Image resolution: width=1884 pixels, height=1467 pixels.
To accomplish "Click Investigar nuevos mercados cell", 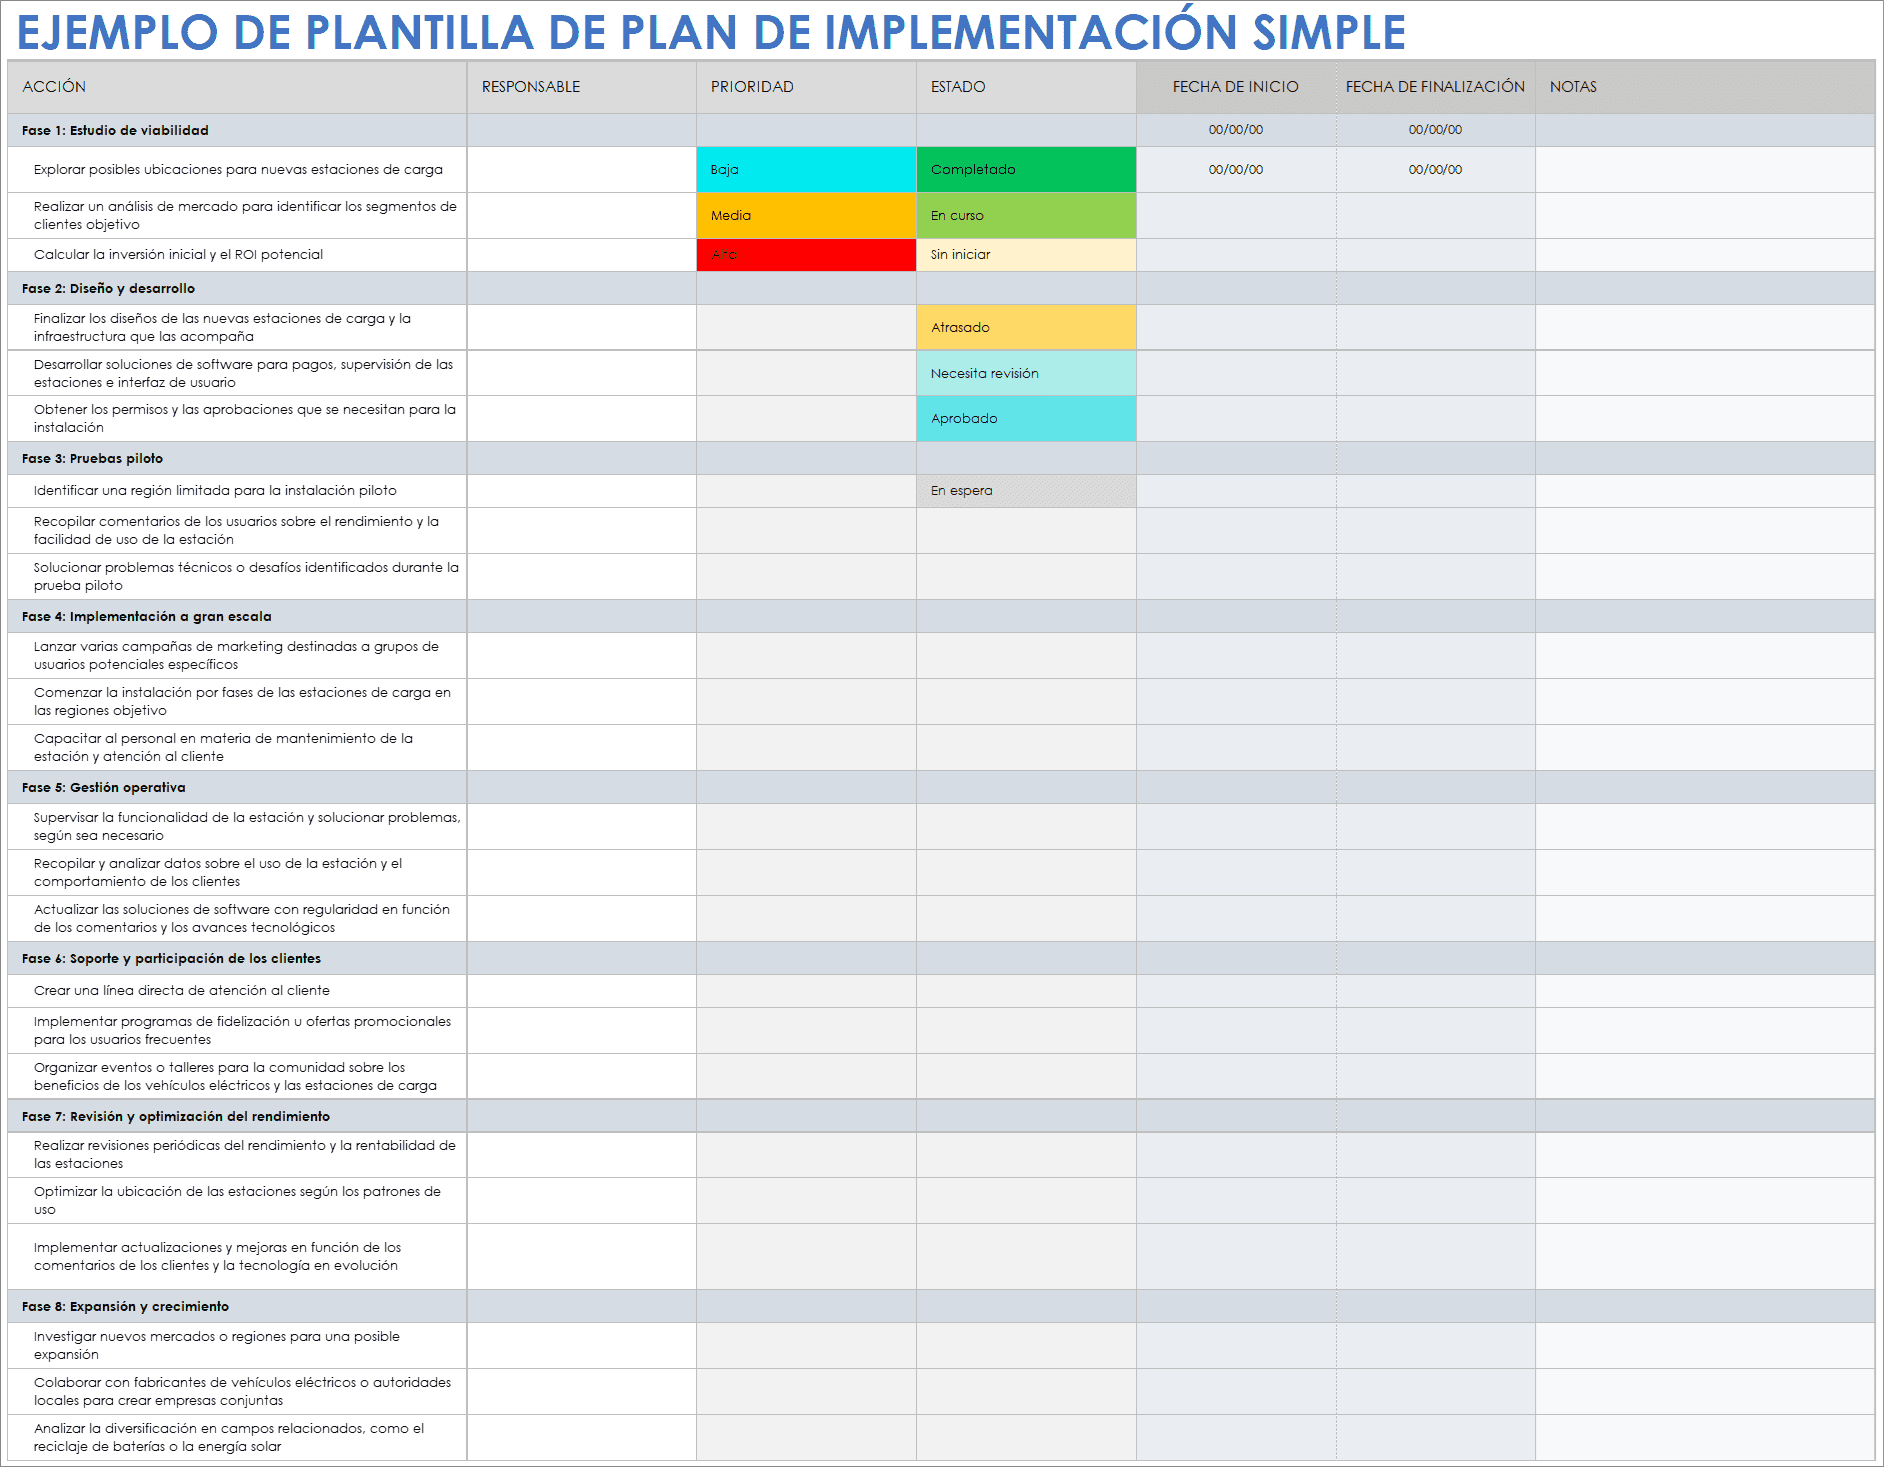I will point(237,1346).
